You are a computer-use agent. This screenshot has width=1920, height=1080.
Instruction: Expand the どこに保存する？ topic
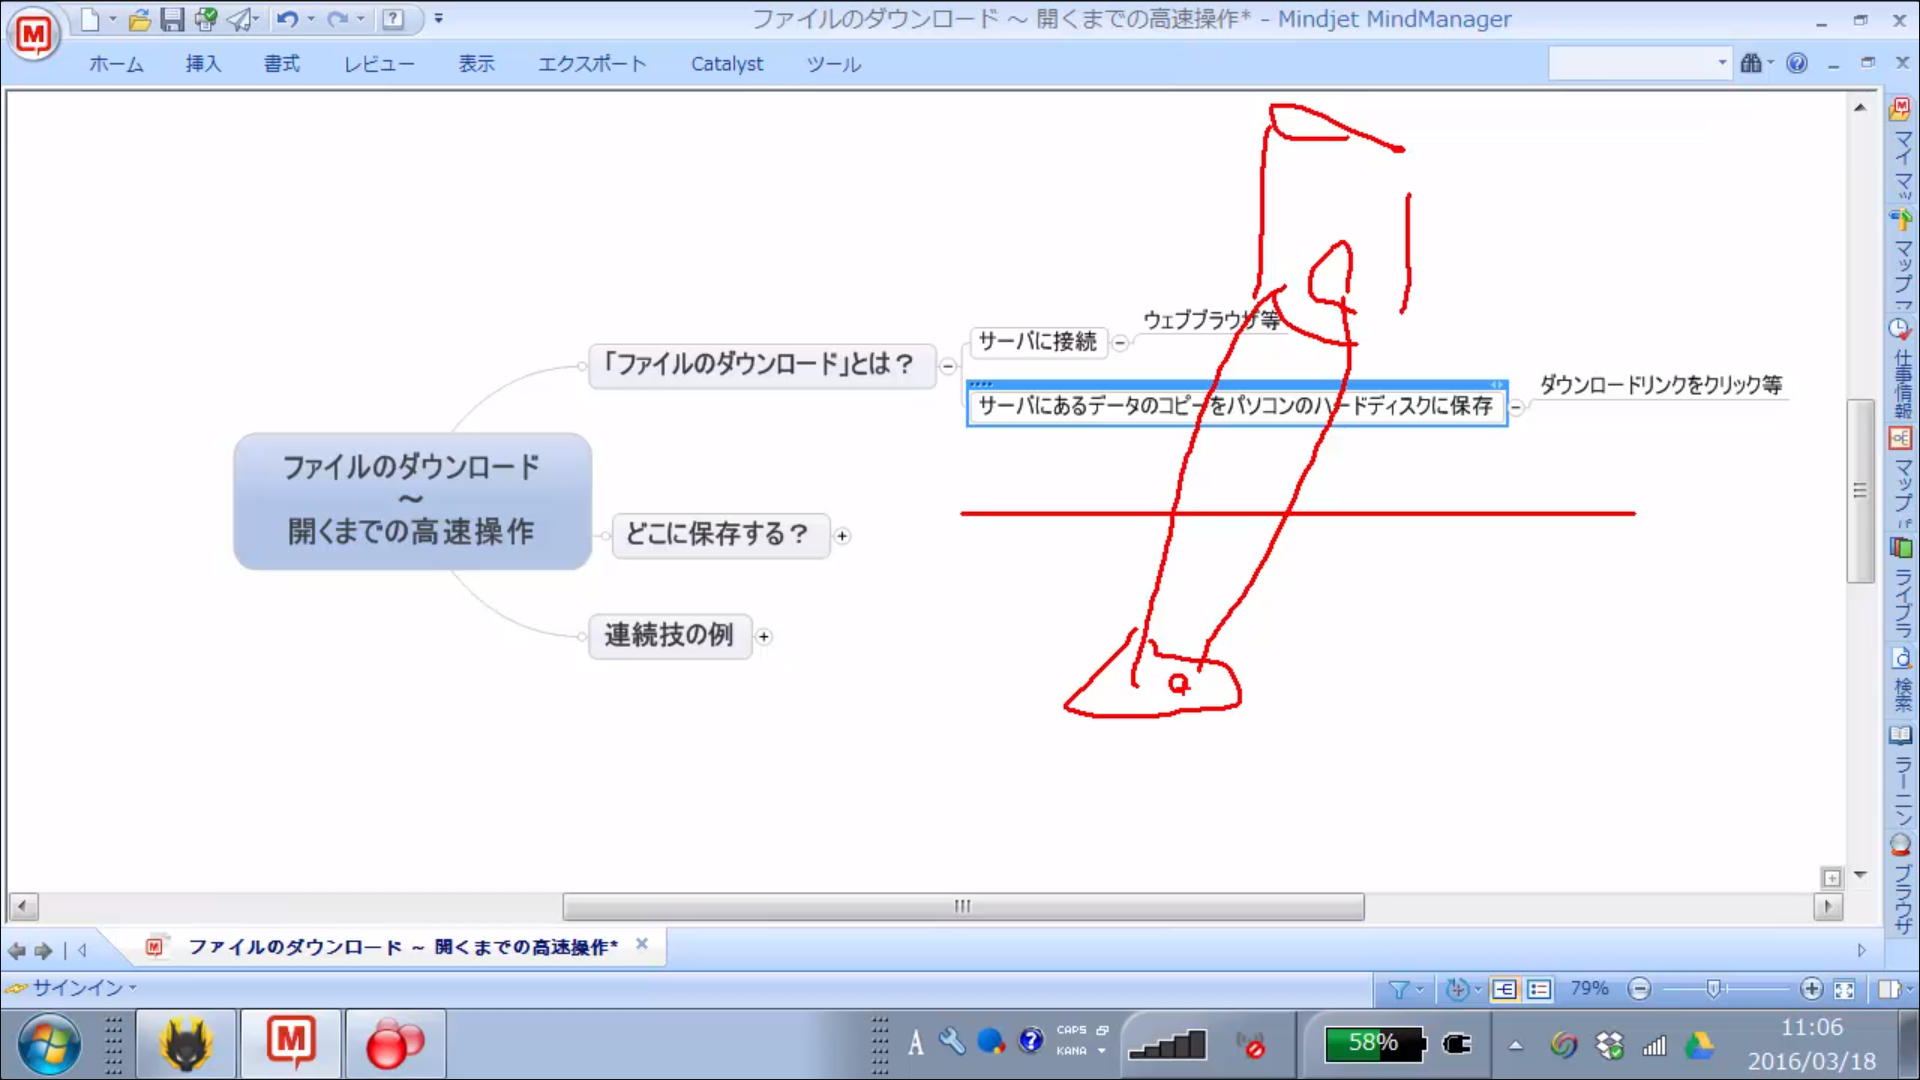click(842, 536)
